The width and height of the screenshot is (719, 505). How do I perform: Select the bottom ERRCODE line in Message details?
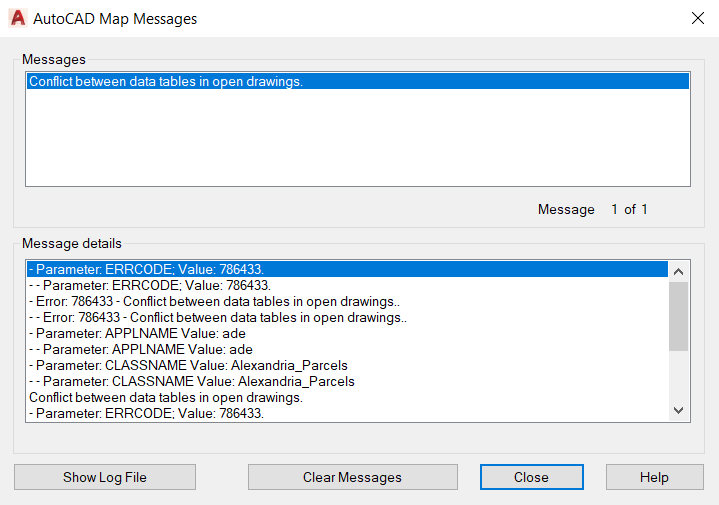pos(146,413)
